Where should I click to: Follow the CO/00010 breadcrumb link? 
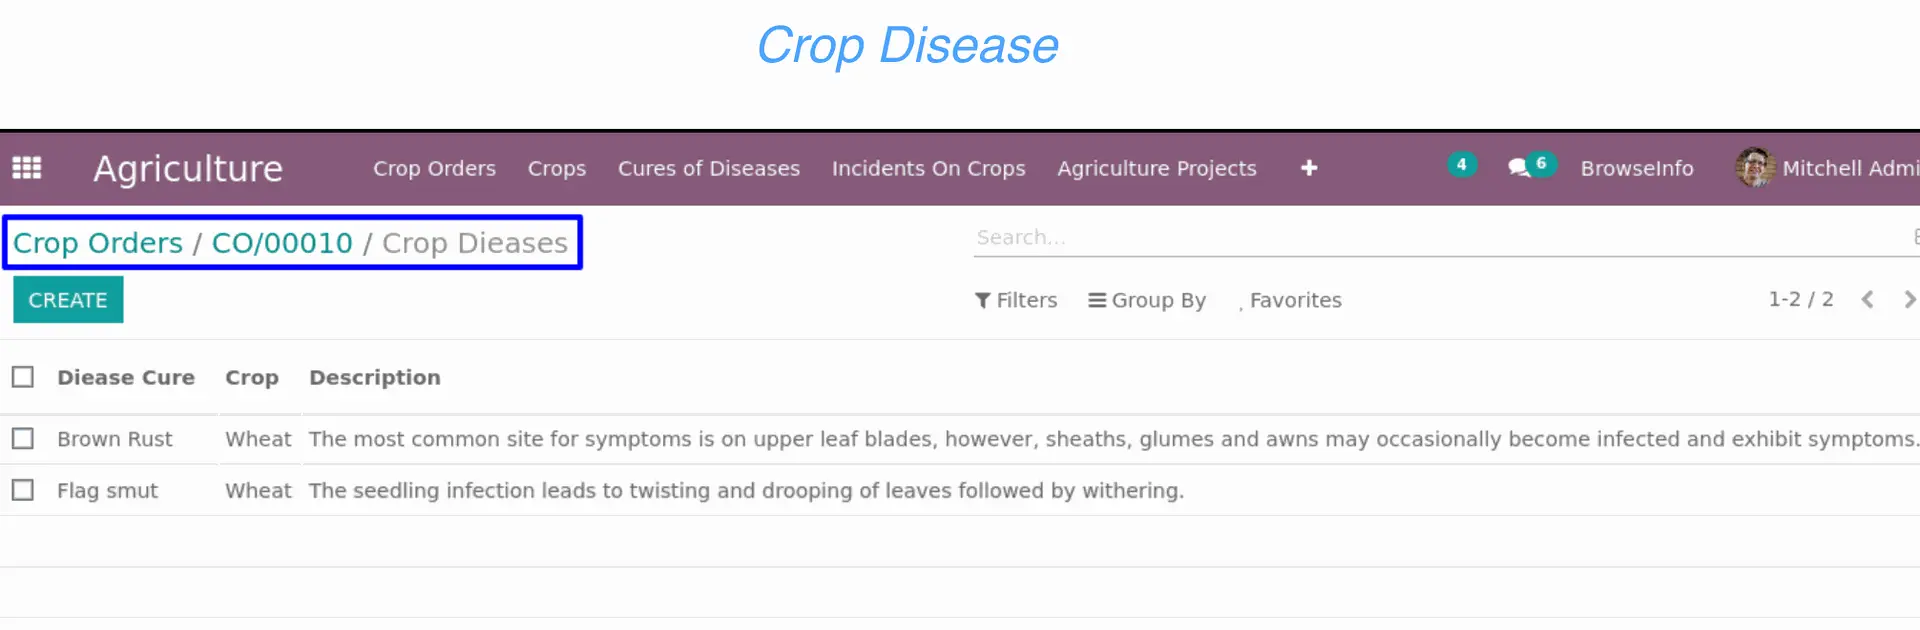pyautogui.click(x=282, y=243)
